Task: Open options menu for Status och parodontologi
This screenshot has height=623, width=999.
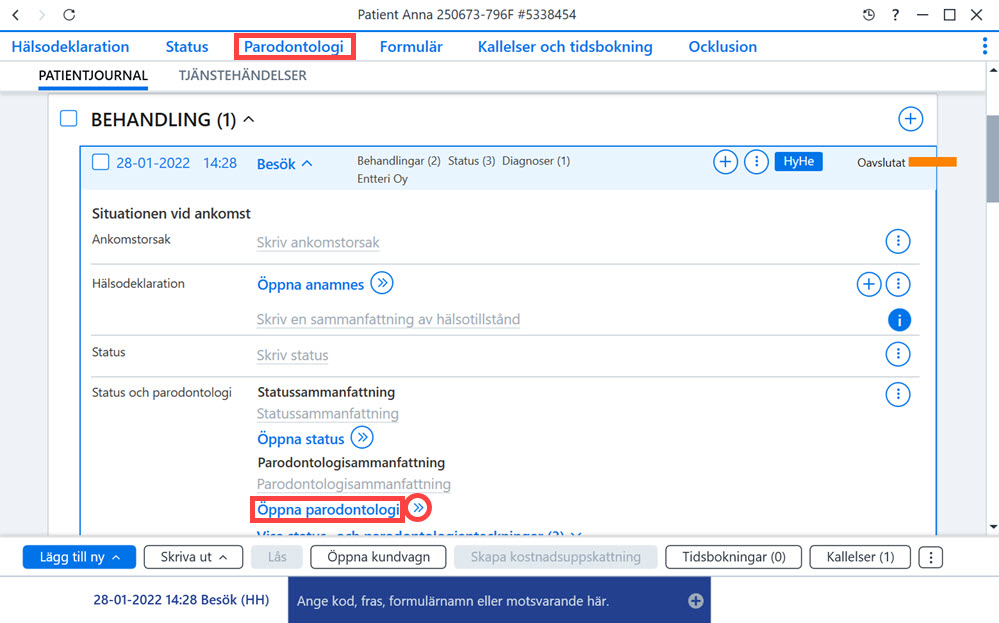Action: pos(898,394)
